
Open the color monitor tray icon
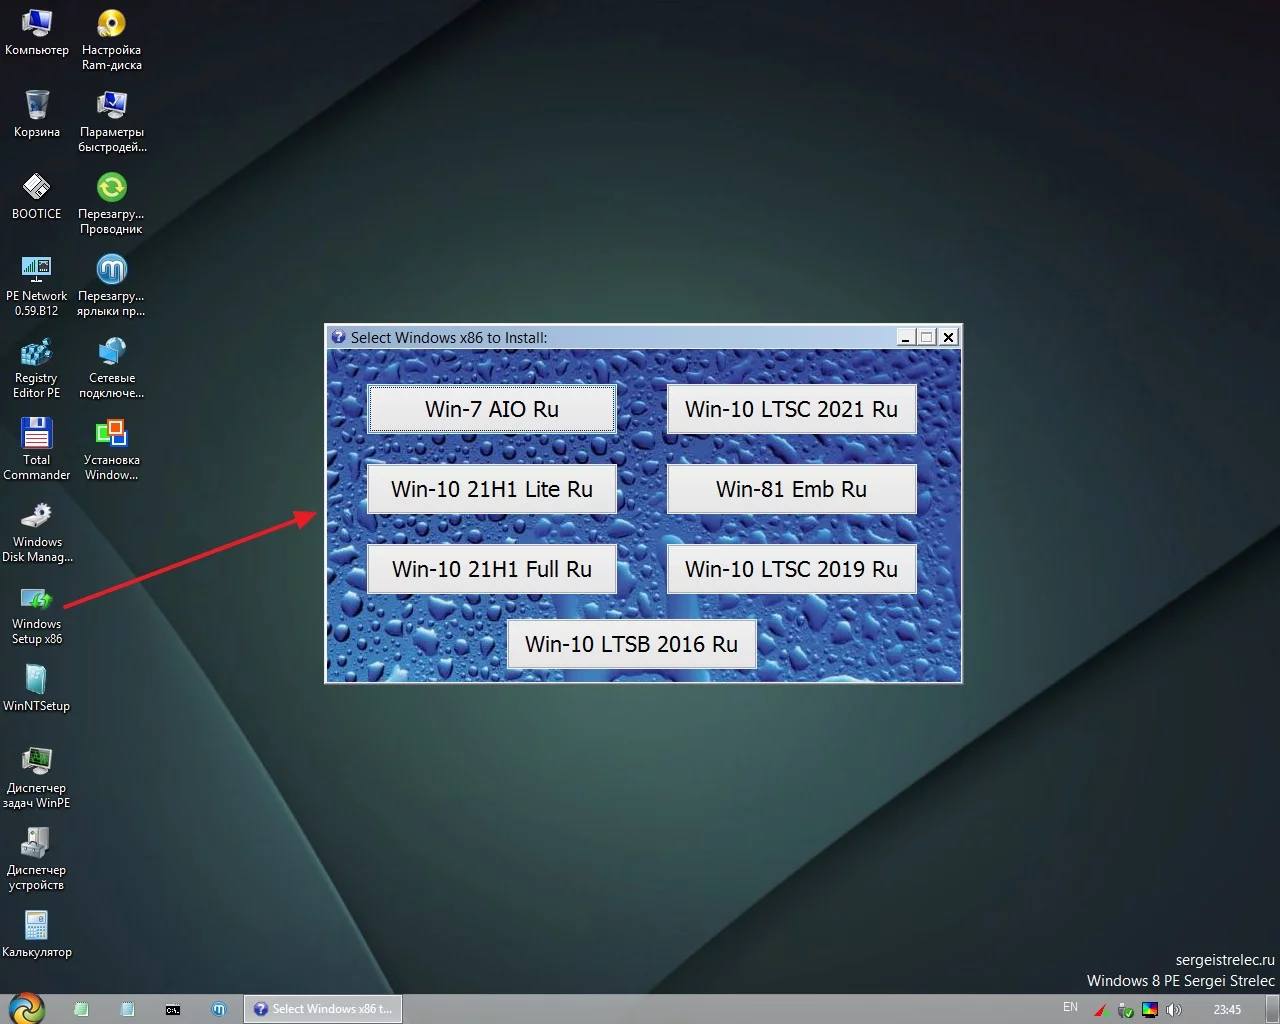coord(1149,1009)
